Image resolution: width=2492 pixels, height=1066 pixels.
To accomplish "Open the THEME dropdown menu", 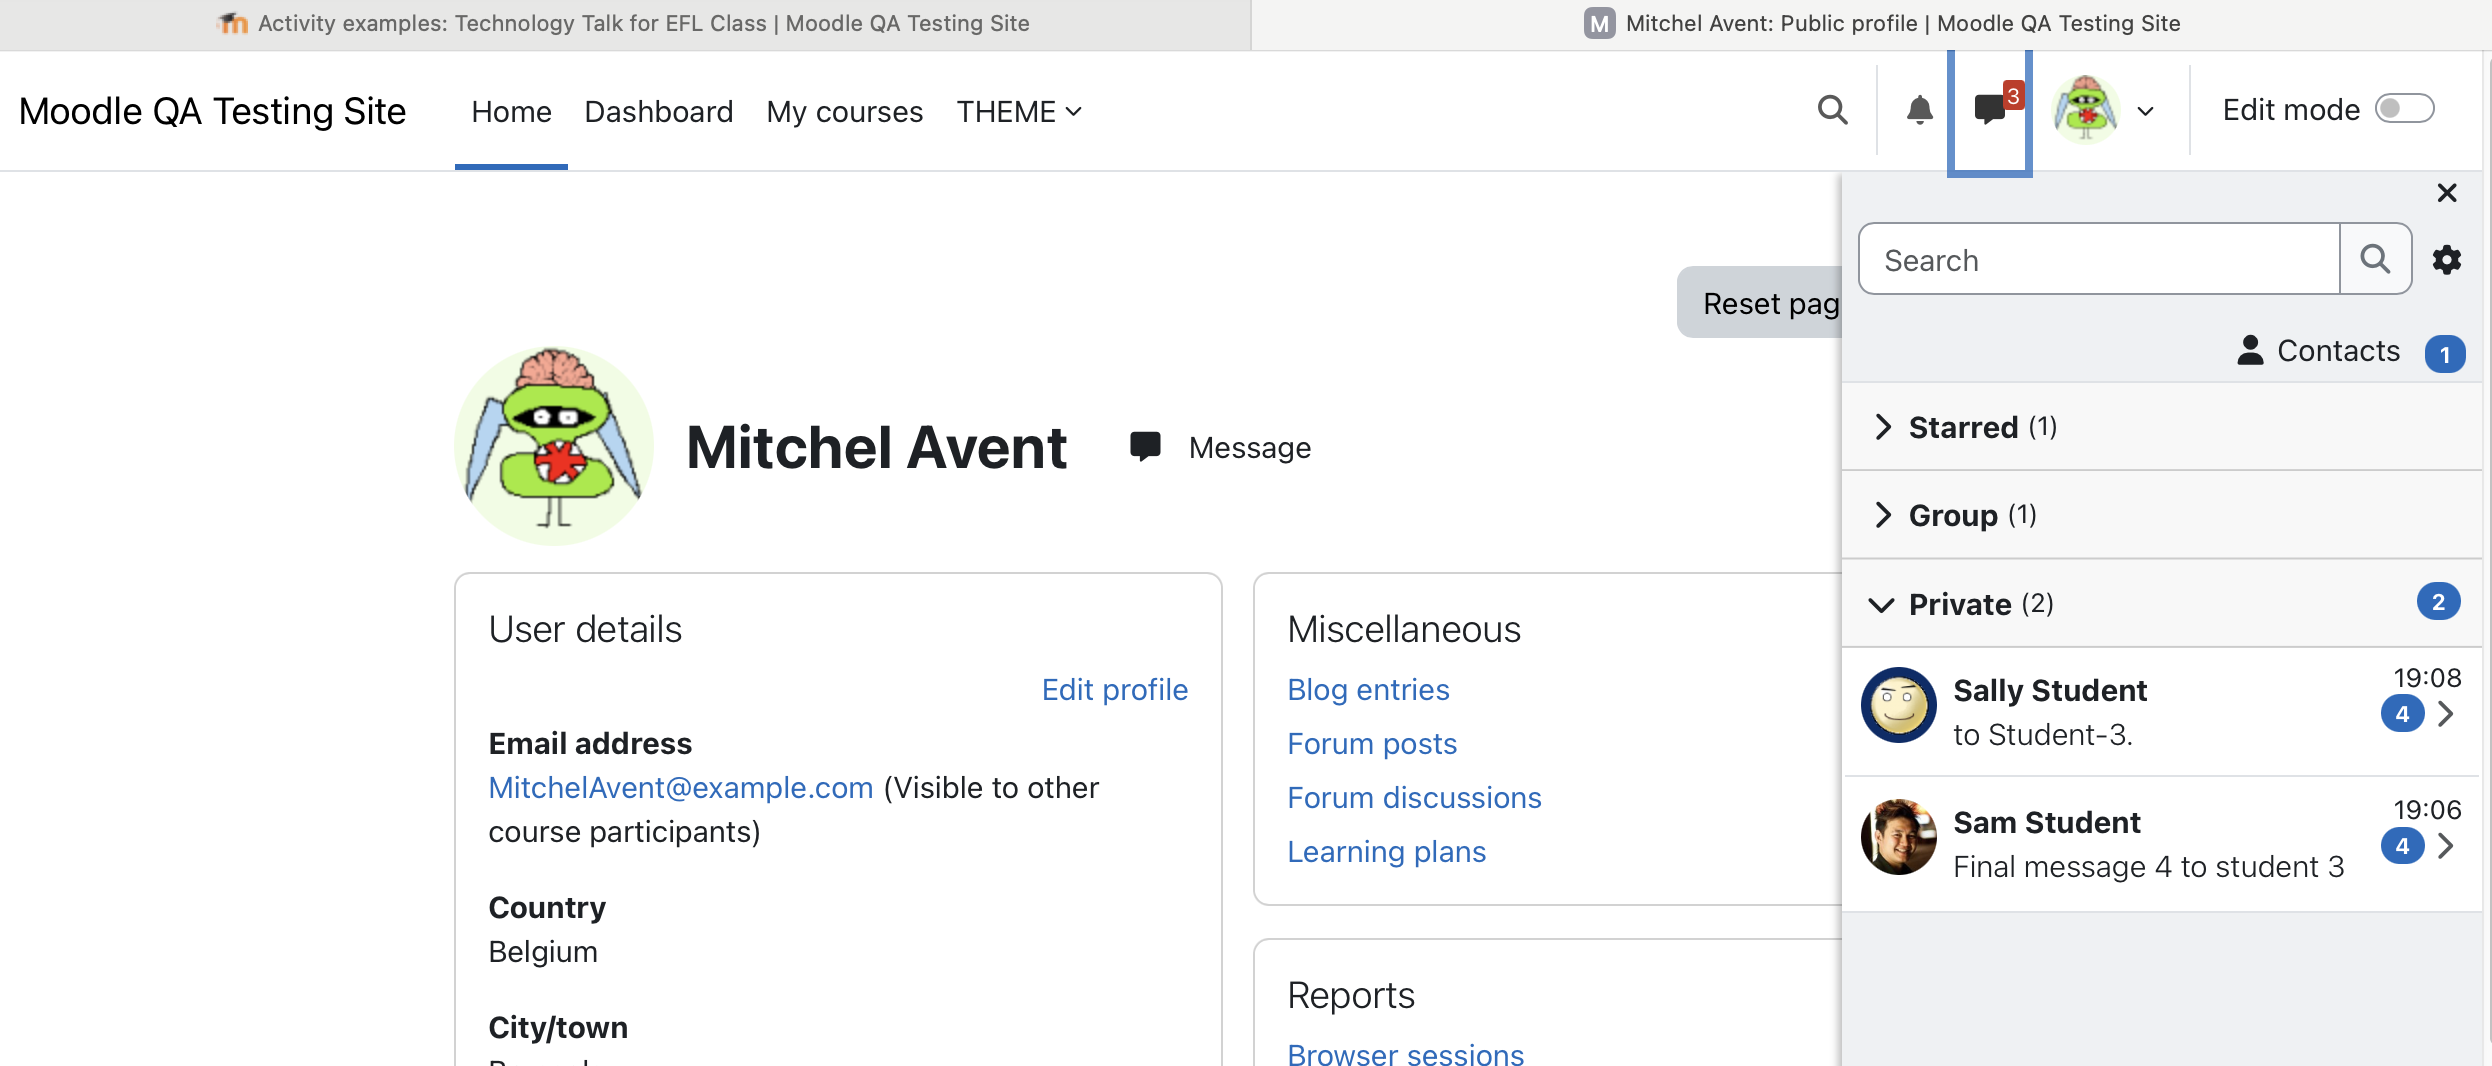I will 1019,111.
